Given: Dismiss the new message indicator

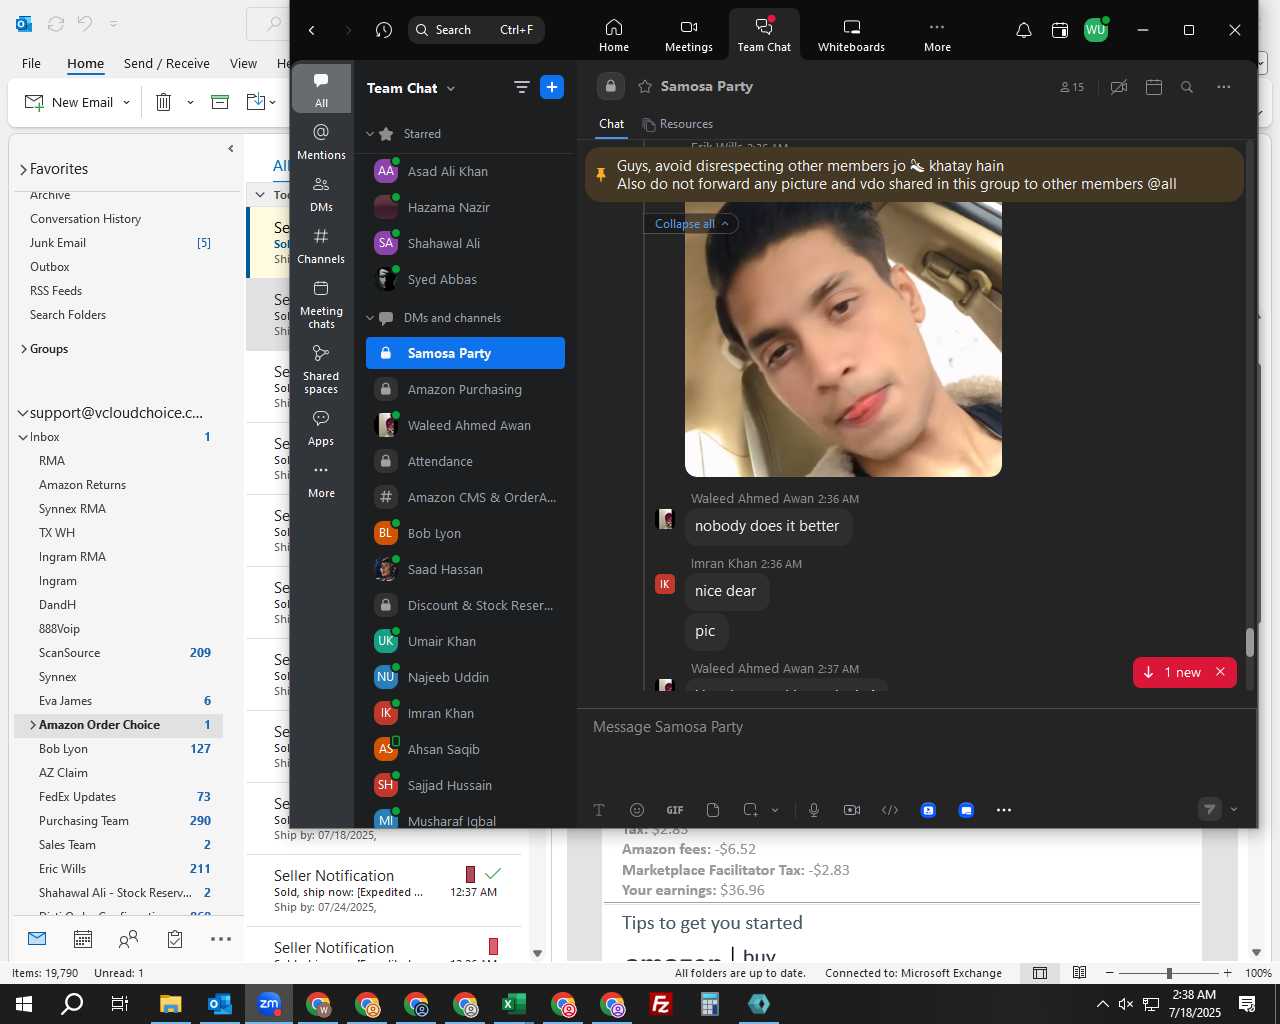Looking at the screenshot, I should (1220, 672).
